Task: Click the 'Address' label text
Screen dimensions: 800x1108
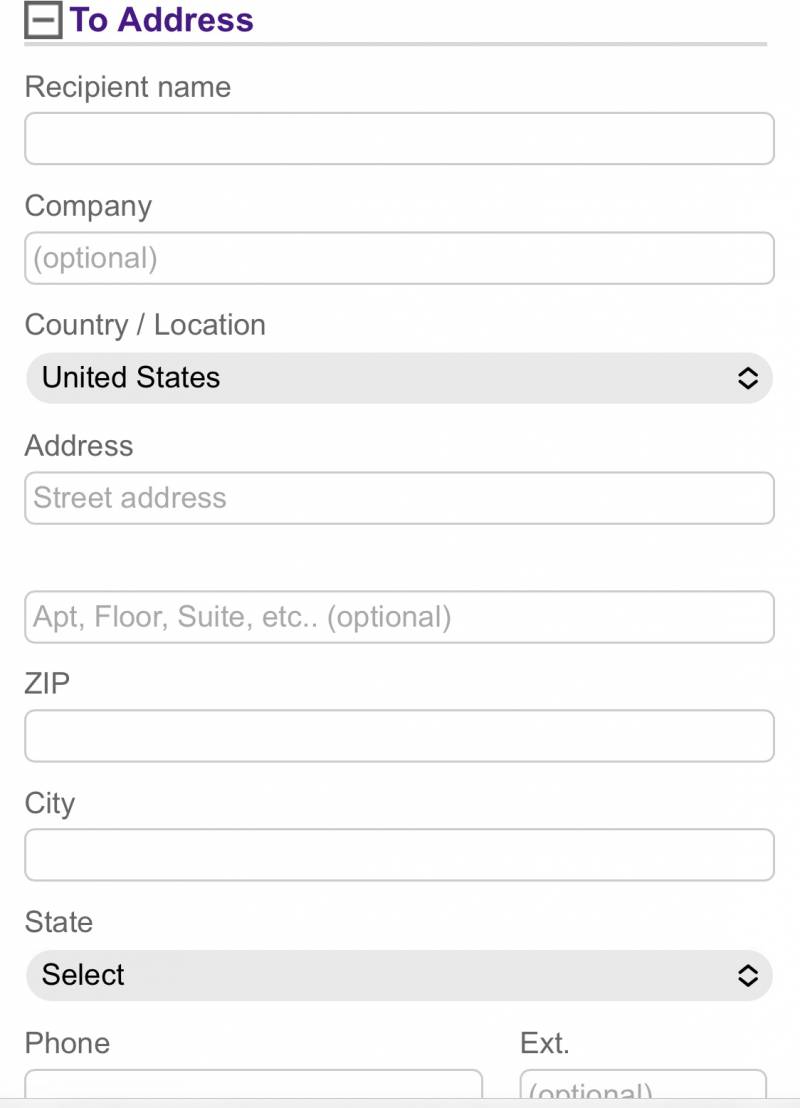Action: coord(79,445)
